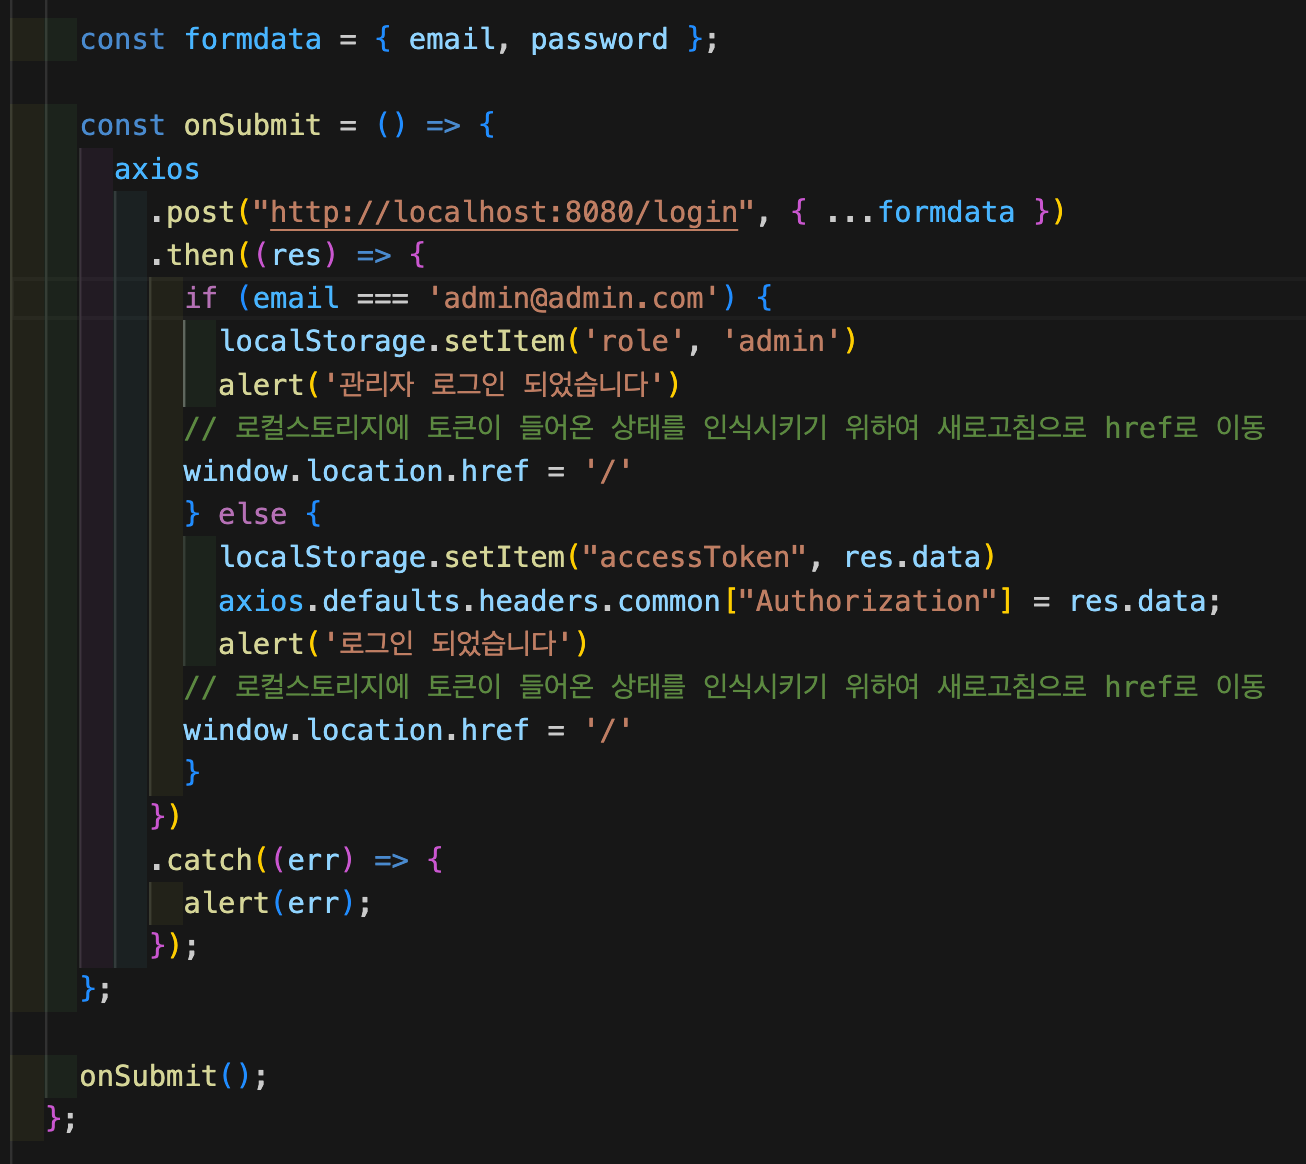The image size is (1306, 1164).
Task: Click the 'onSubmit();' call at the bottom
Action: pyautogui.click(x=174, y=1076)
